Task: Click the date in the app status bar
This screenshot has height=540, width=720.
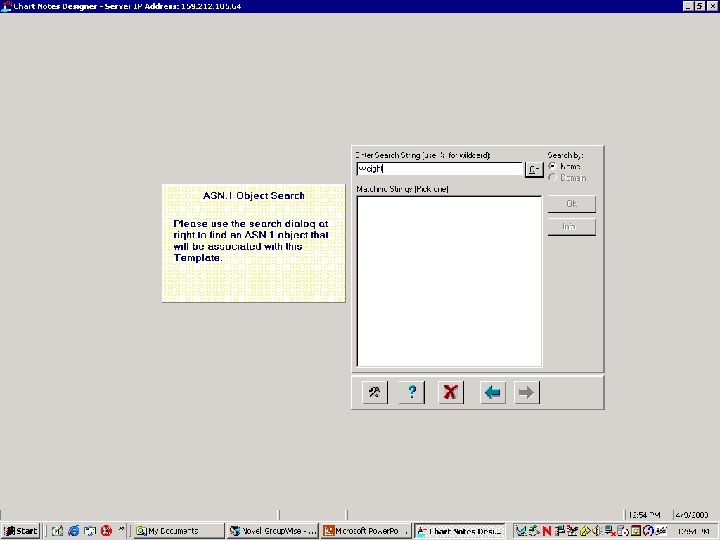Action: (692, 515)
